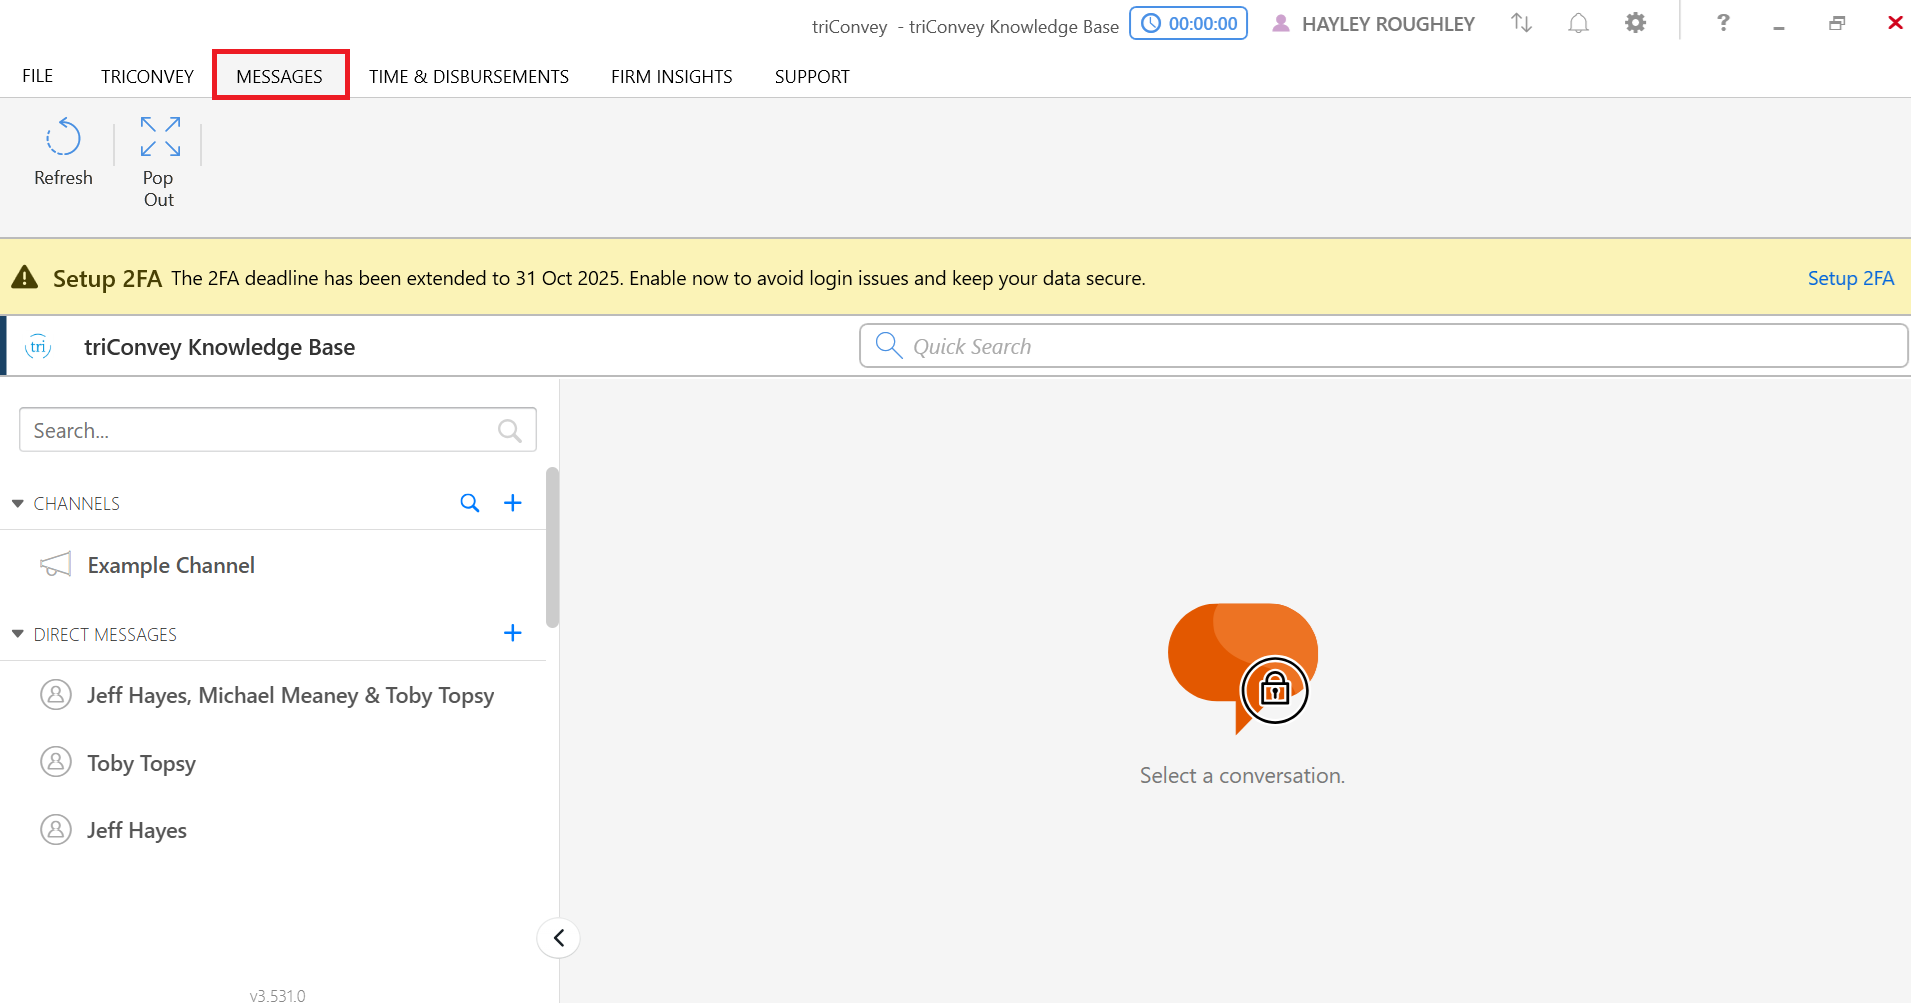This screenshot has height=1003, width=1911.
Task: Start a new direct message with plus
Action: click(x=513, y=633)
